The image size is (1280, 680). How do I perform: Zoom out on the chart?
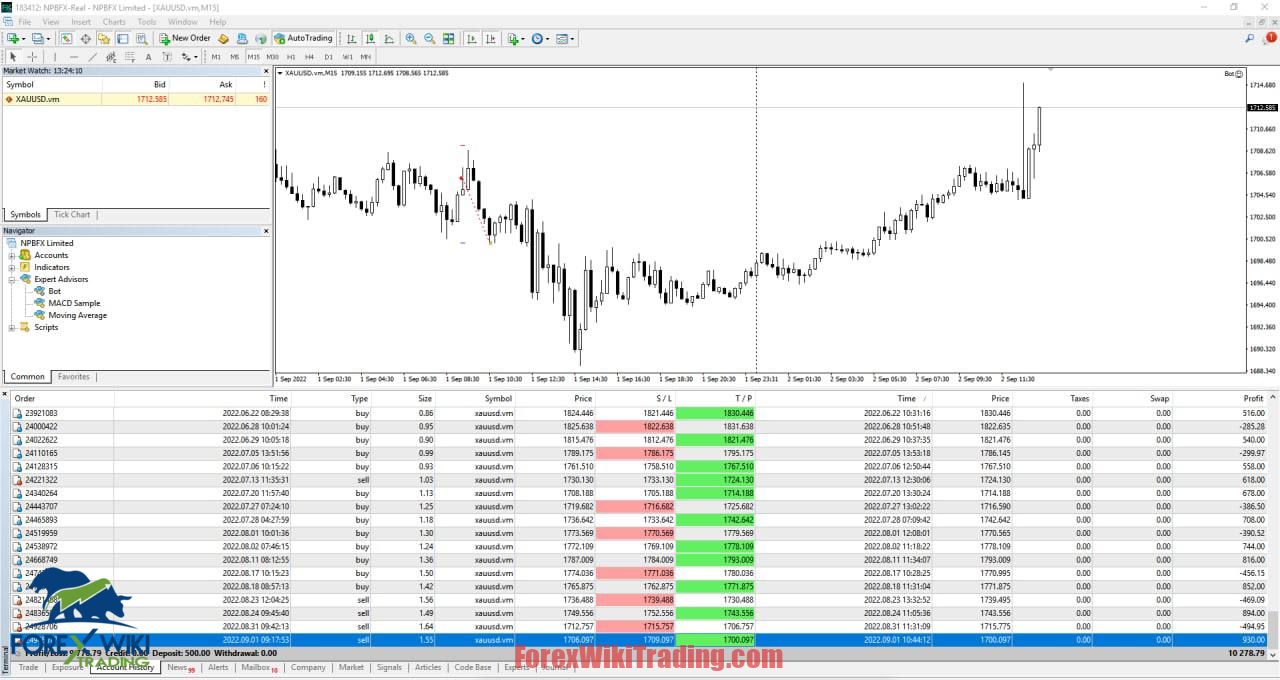[x=430, y=39]
